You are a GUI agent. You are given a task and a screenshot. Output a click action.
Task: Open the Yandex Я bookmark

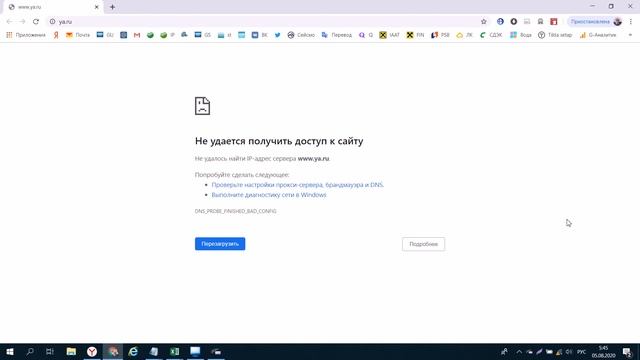pos(56,35)
